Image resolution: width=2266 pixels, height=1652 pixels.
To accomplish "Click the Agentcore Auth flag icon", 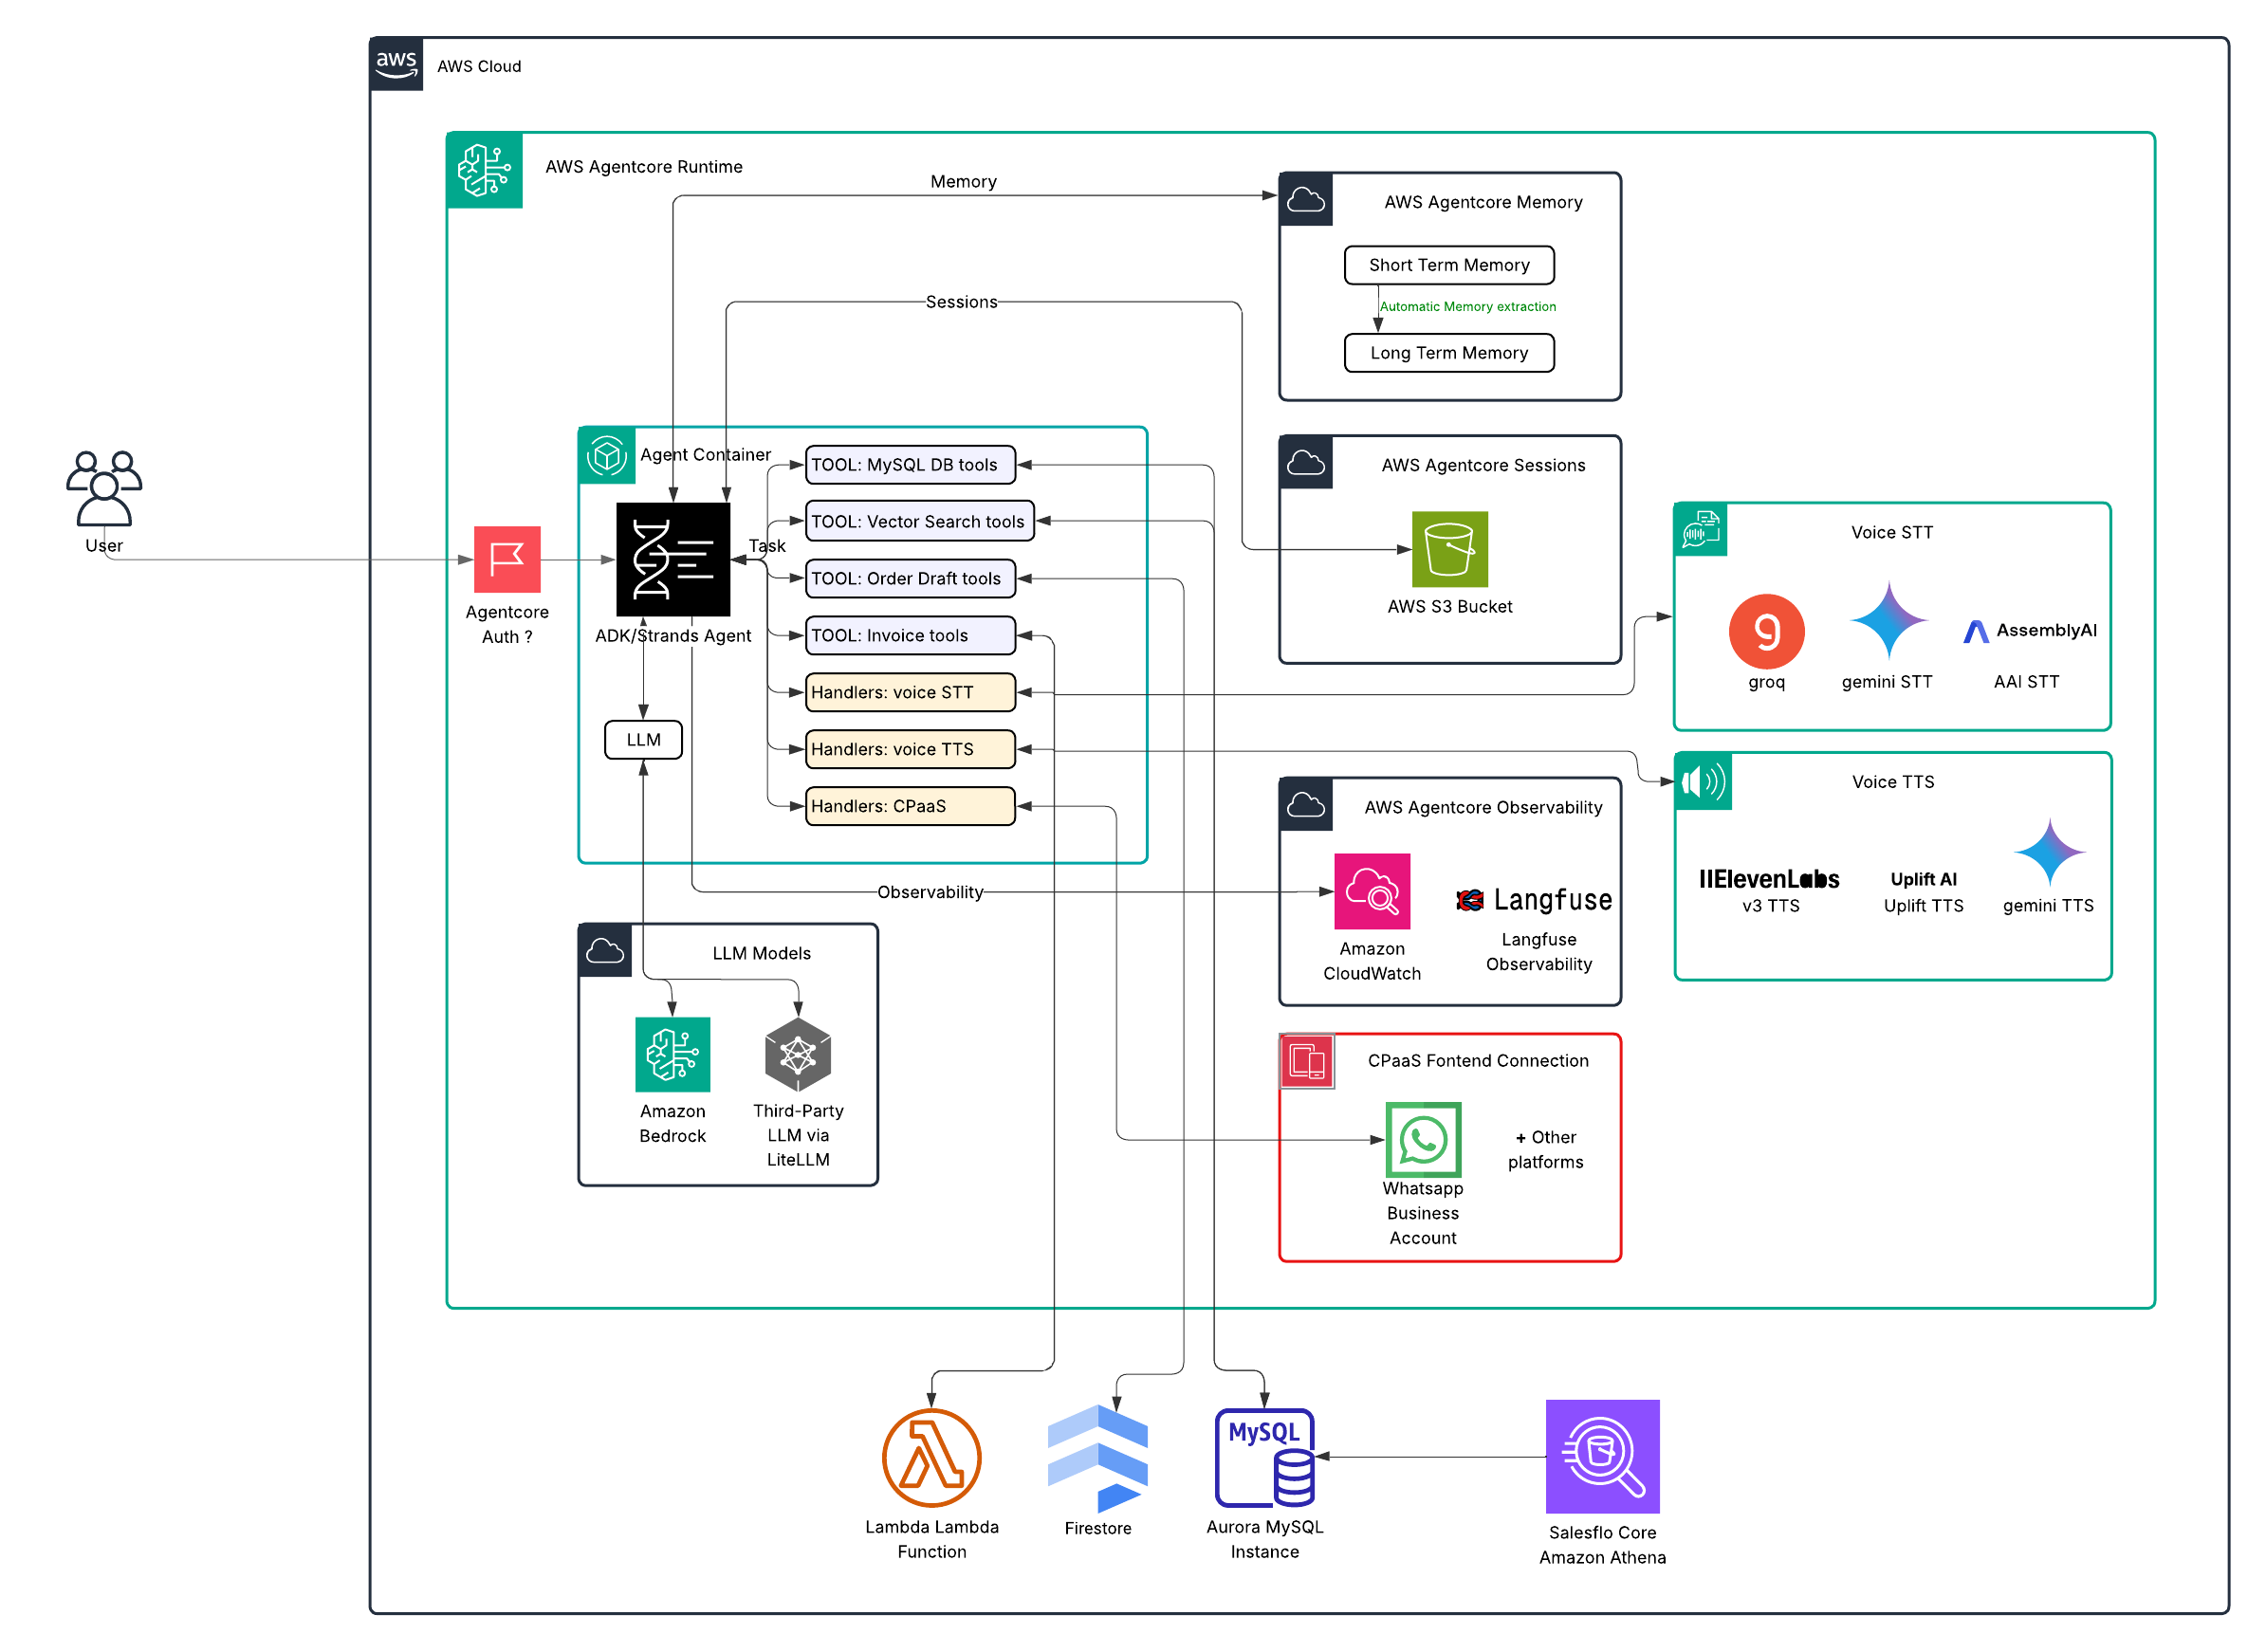I will 507,559.
